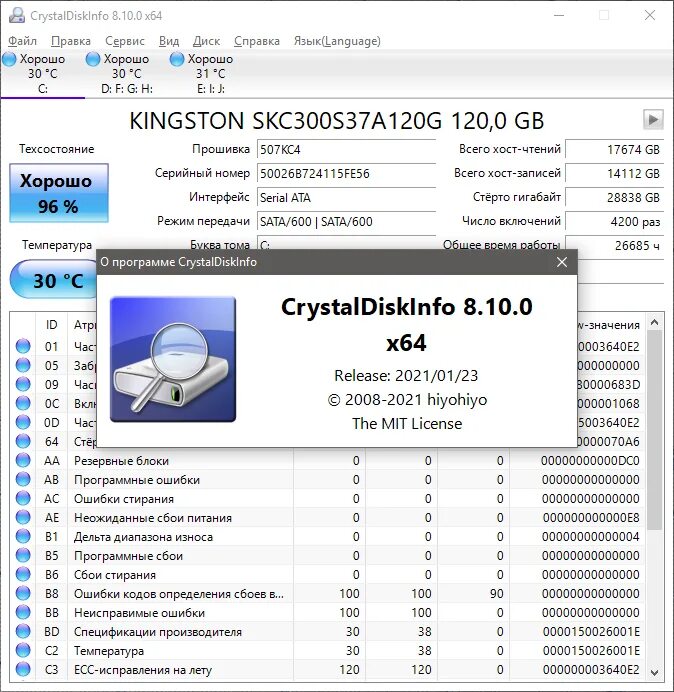The width and height of the screenshot is (674, 692).
Task: Click raw value 0000000000DC0
Action: pos(590,461)
